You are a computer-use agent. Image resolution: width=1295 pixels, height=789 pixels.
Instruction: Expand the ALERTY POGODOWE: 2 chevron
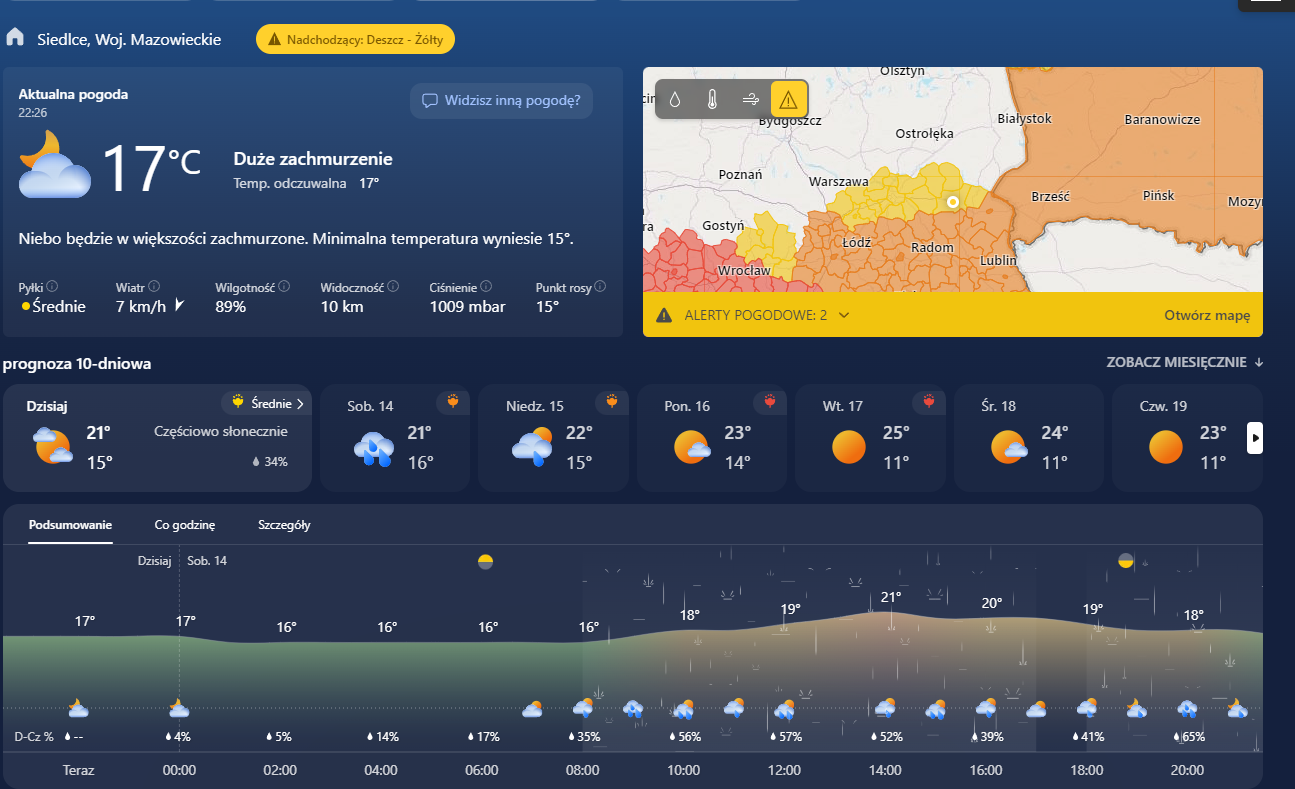844,315
